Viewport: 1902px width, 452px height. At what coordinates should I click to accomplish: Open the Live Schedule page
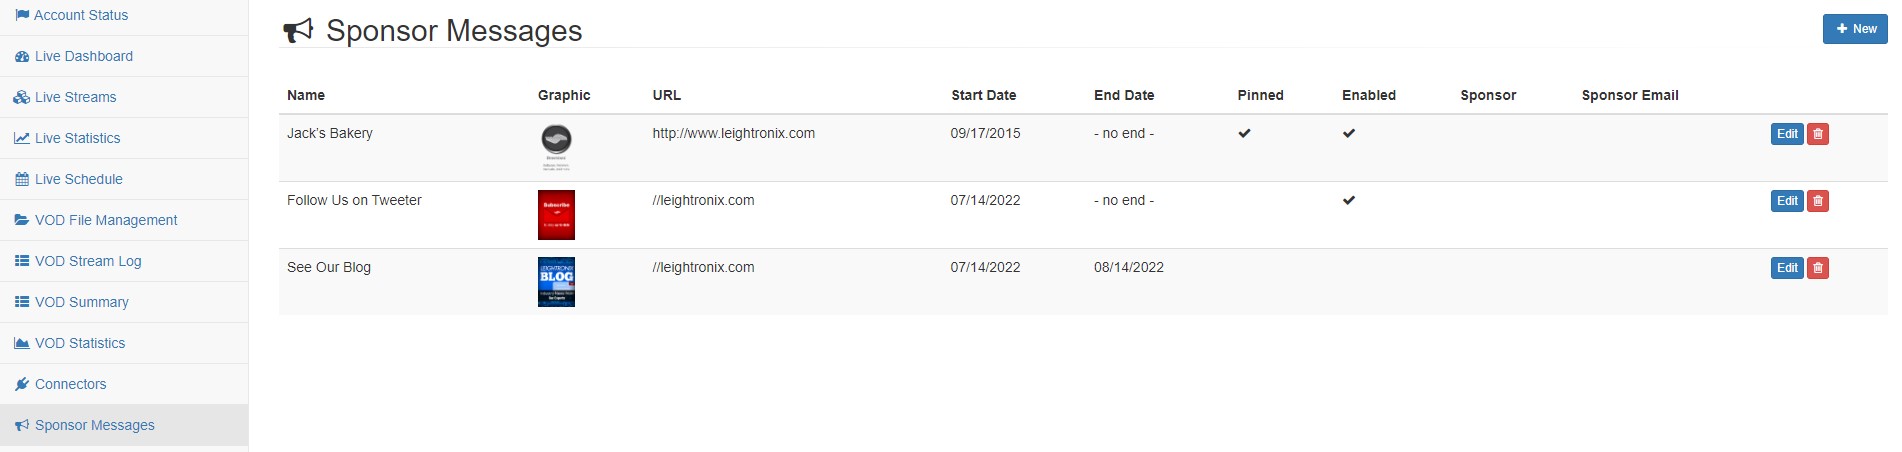(78, 179)
